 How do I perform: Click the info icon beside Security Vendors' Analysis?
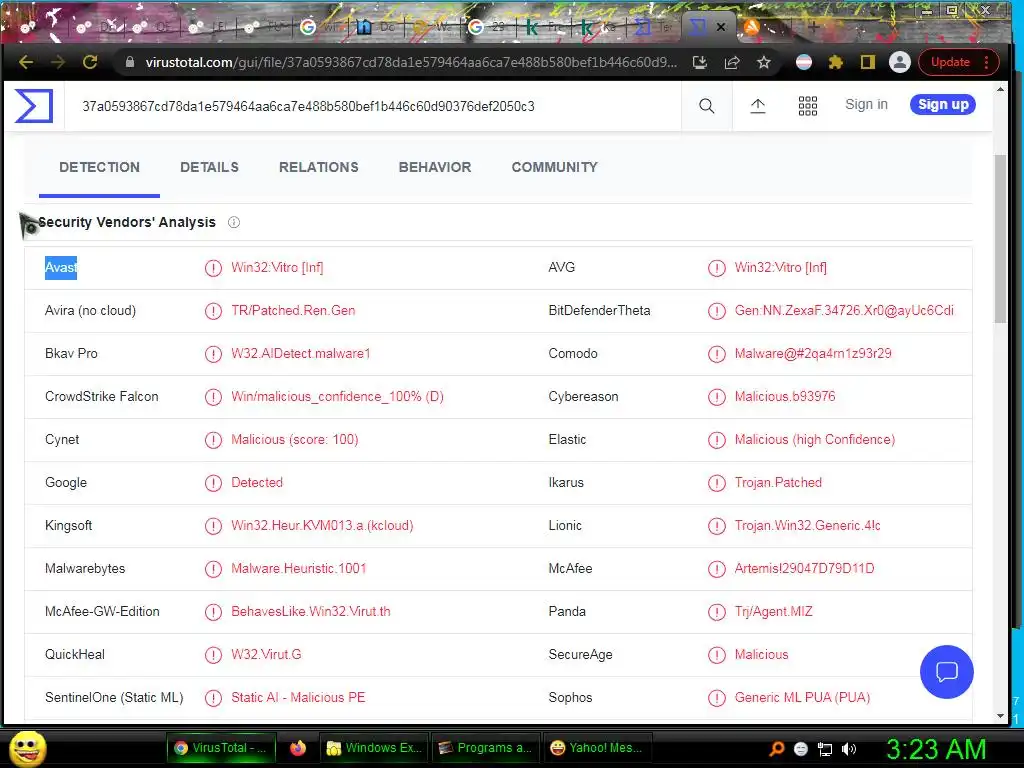[x=234, y=222]
